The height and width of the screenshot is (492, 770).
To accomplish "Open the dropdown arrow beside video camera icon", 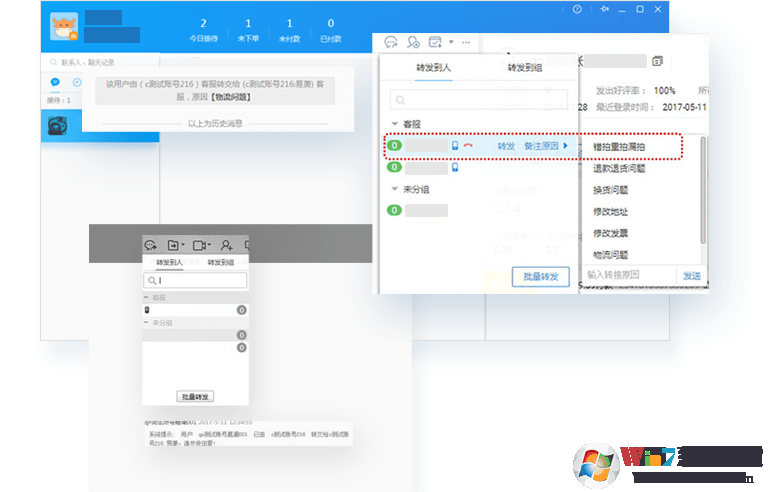I will click(209, 245).
